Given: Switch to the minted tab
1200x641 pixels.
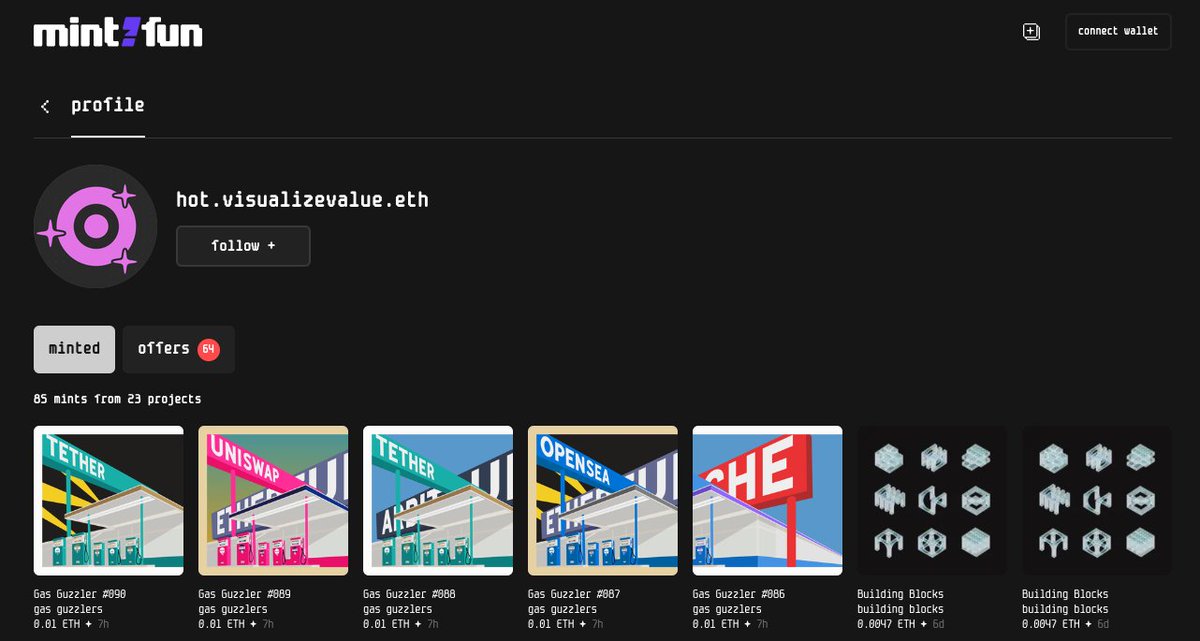Looking at the screenshot, I should click(x=74, y=349).
